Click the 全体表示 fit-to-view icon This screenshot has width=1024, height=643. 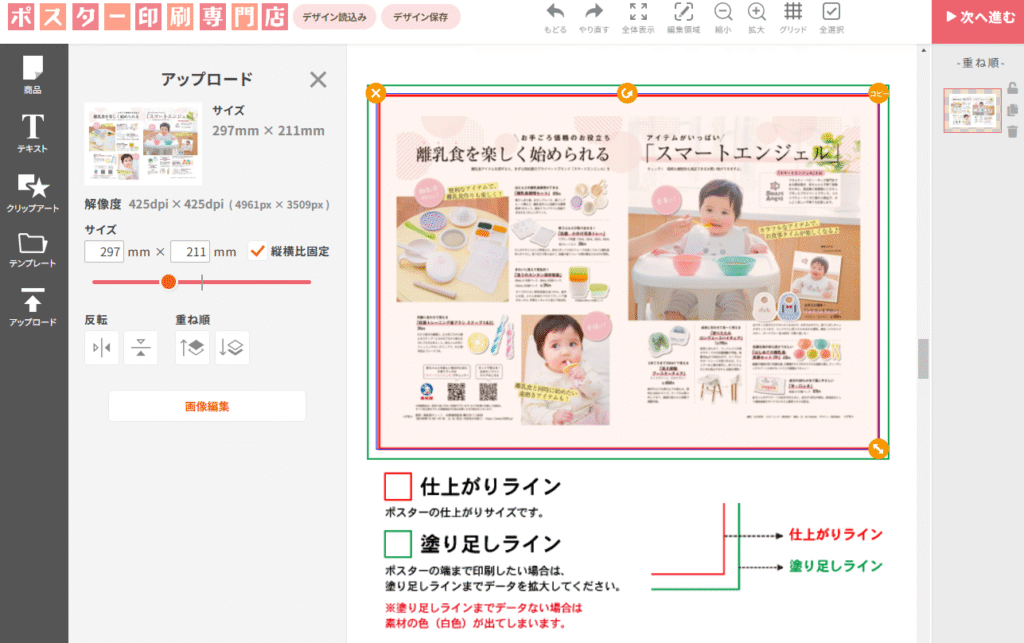coord(638,18)
